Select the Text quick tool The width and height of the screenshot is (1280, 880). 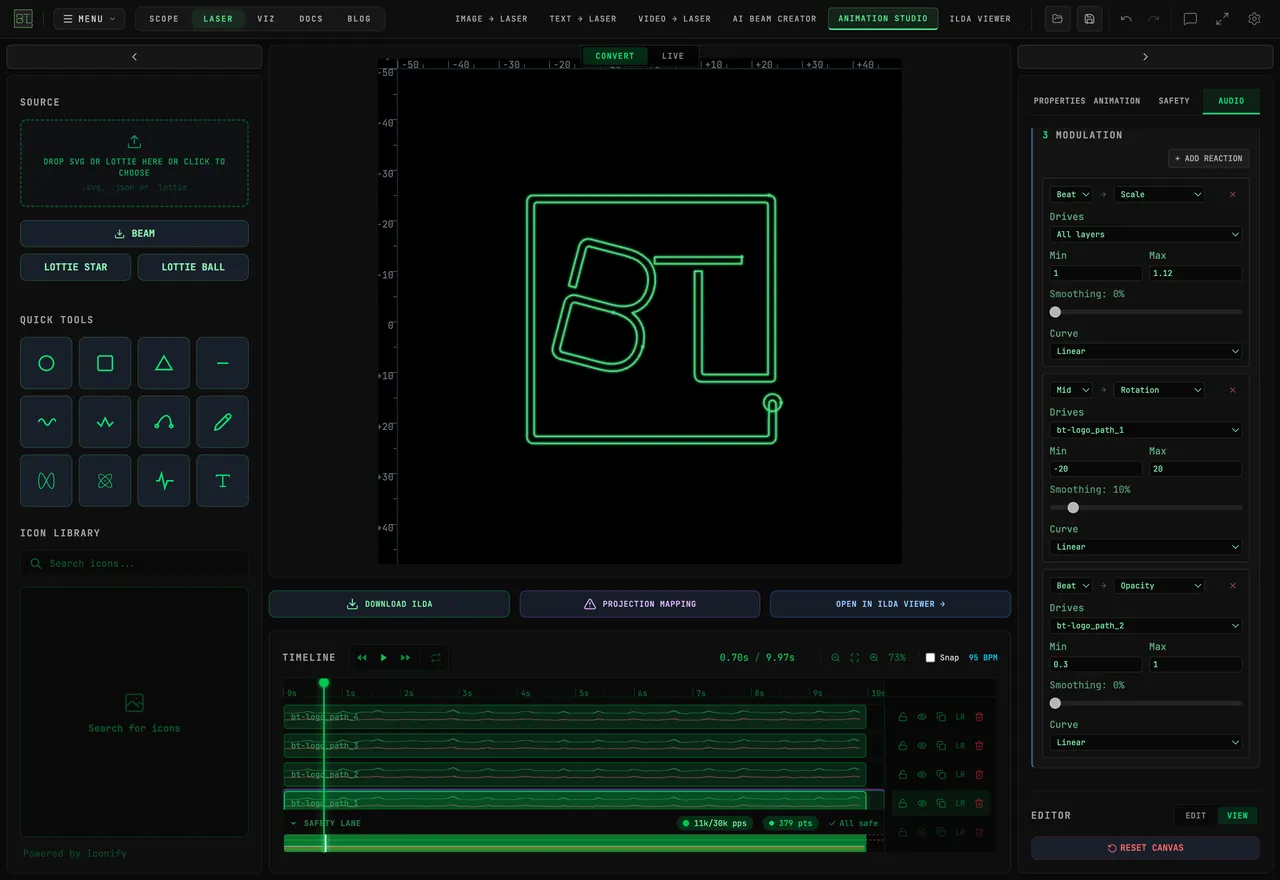click(223, 481)
